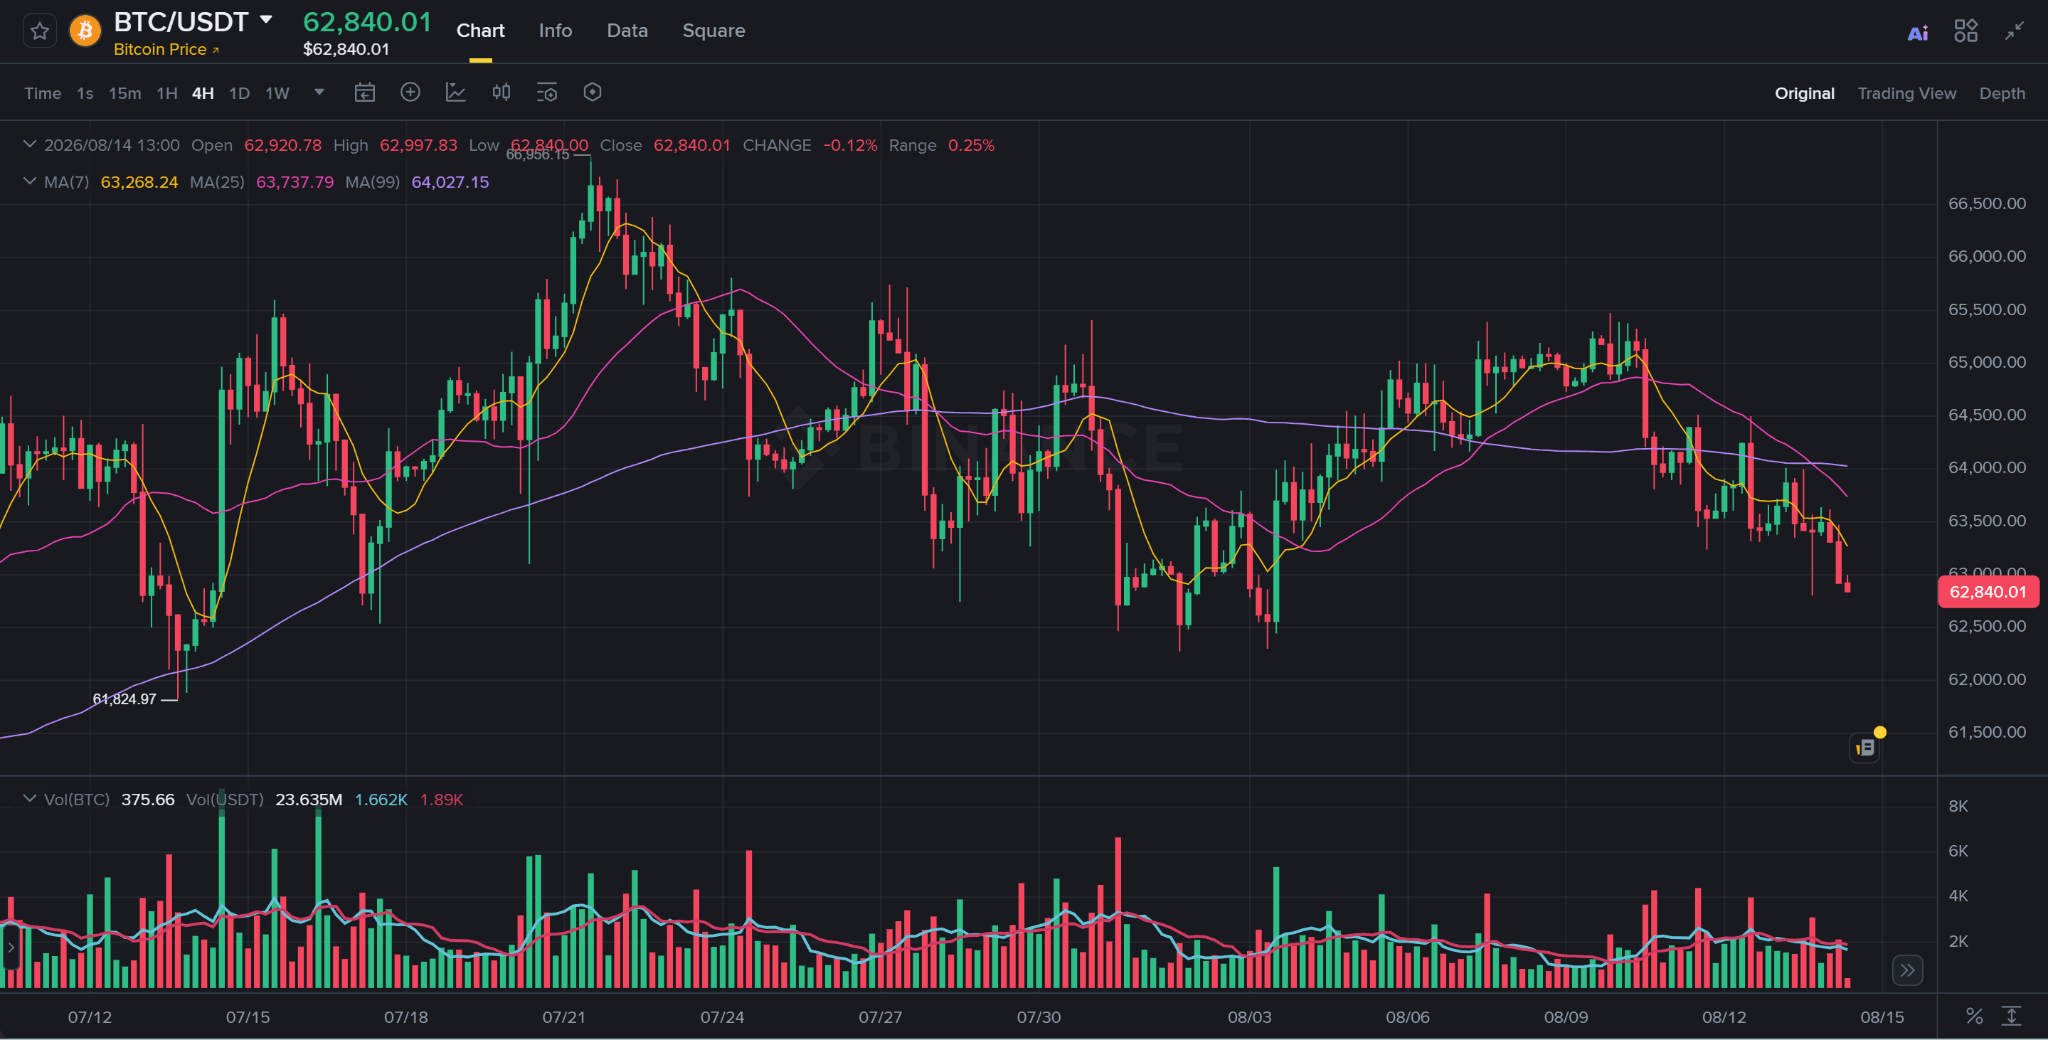Open the line chart drawing tools icon
This screenshot has height=1040, width=2048.
coord(455,93)
